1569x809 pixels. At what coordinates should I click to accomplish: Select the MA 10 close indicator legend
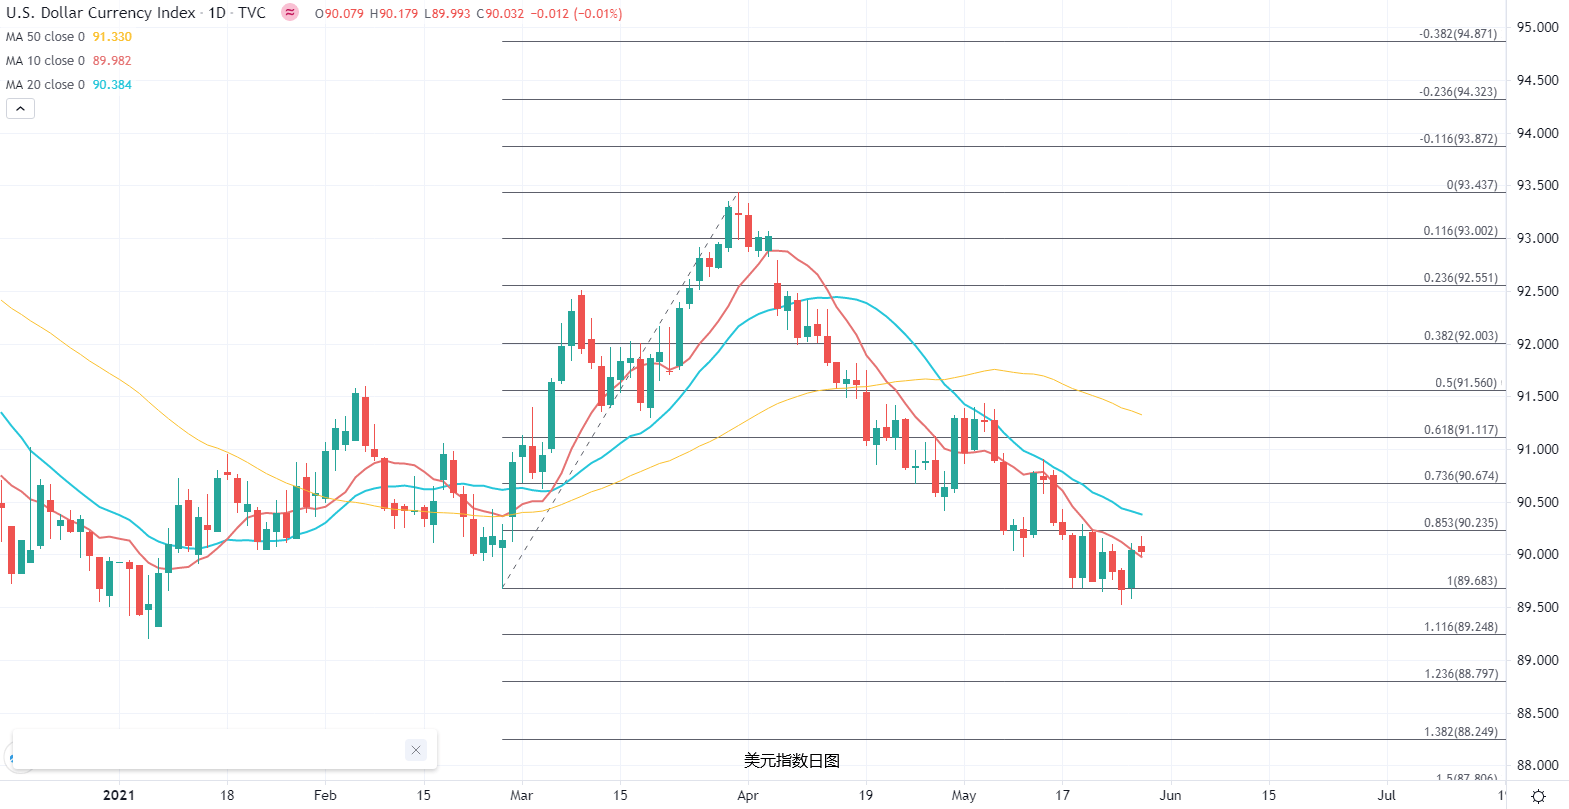[x=45, y=61]
